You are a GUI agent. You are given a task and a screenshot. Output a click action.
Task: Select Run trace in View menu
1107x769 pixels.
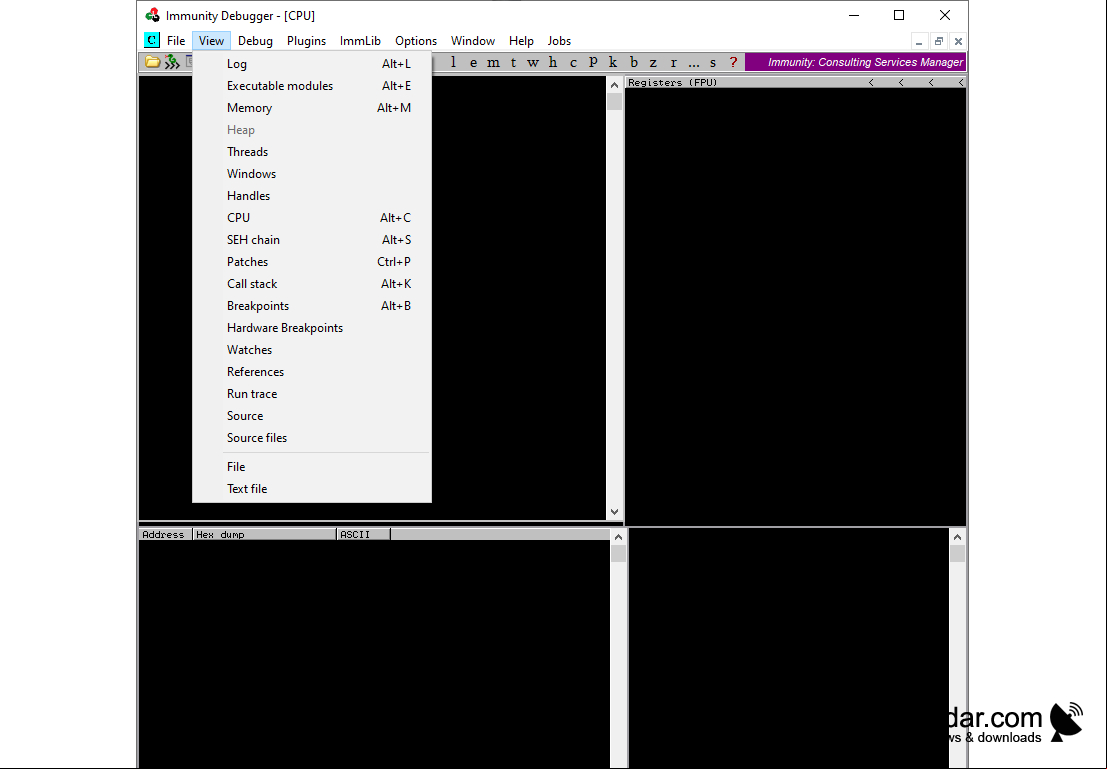click(x=312, y=393)
